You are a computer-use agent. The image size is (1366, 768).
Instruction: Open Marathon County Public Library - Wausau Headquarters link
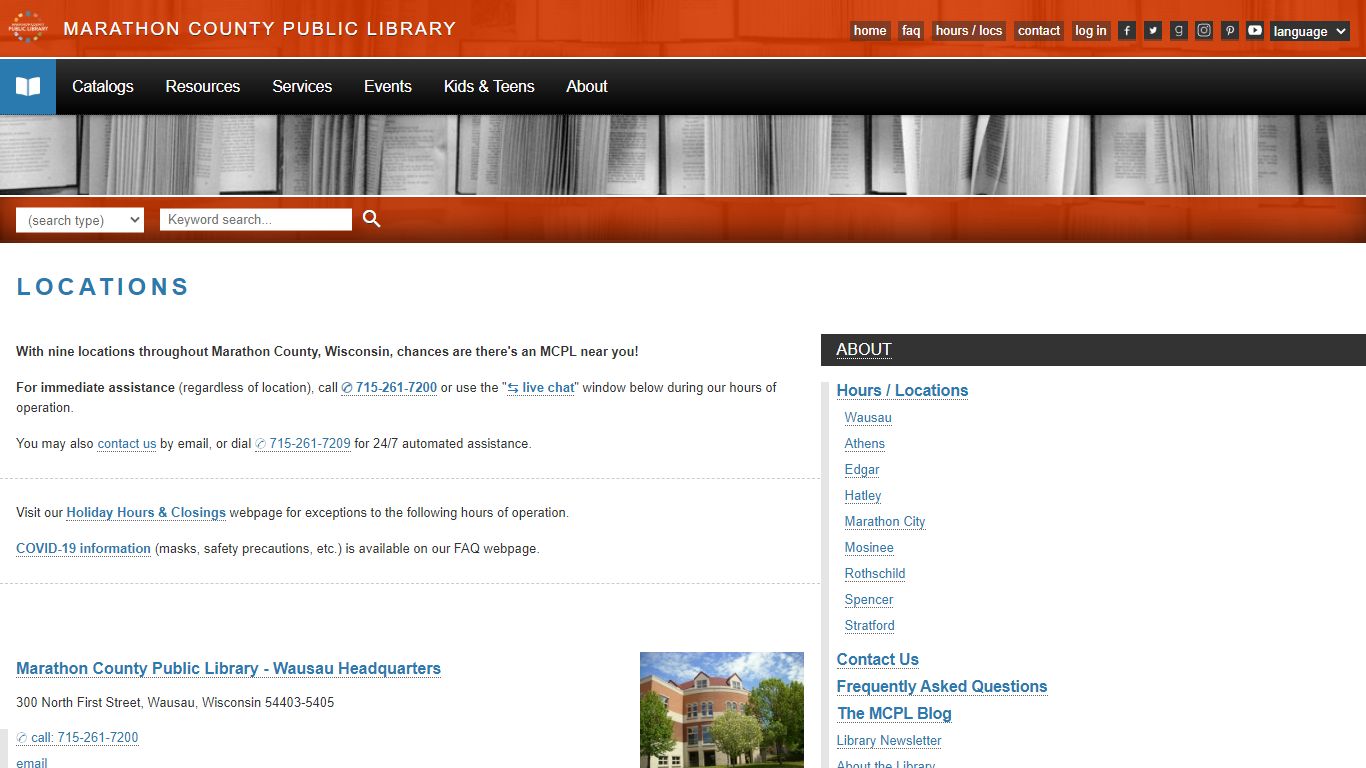[228, 669]
